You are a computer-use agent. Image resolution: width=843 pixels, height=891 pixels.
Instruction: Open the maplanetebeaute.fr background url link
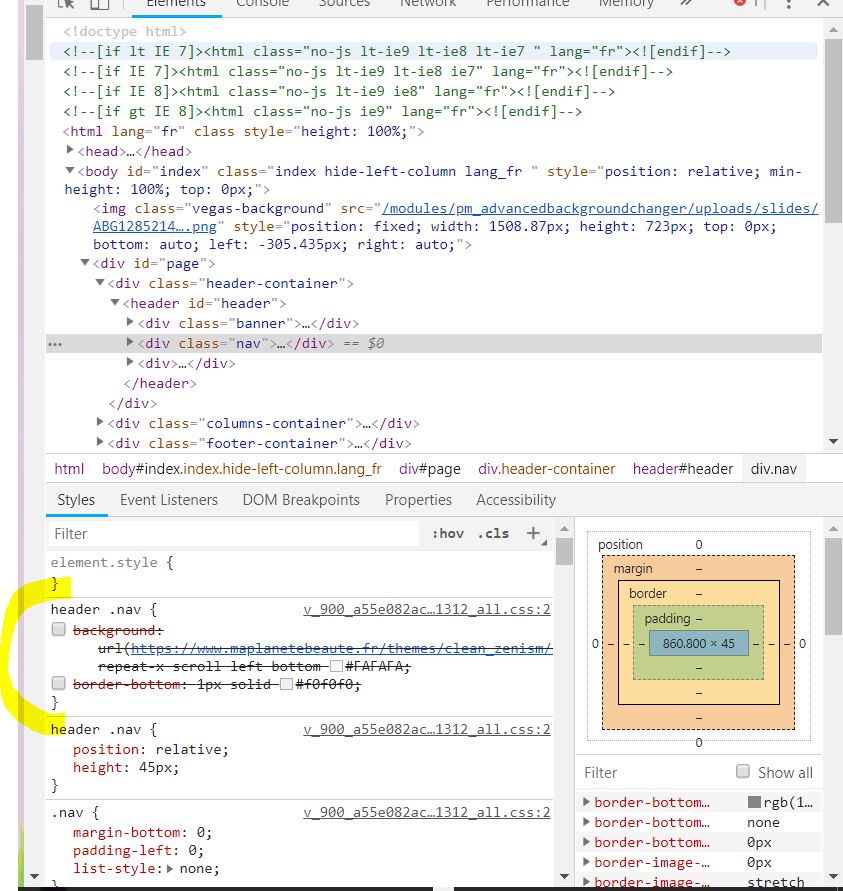point(341,648)
